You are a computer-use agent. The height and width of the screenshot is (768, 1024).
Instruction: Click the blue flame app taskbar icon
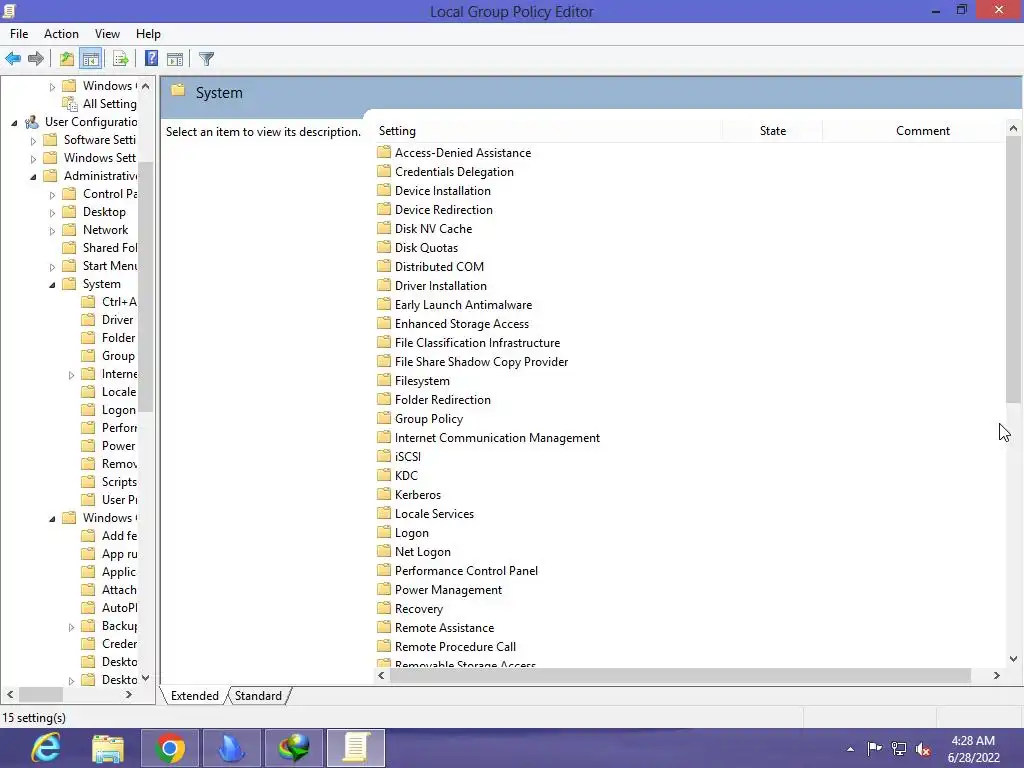(x=232, y=748)
